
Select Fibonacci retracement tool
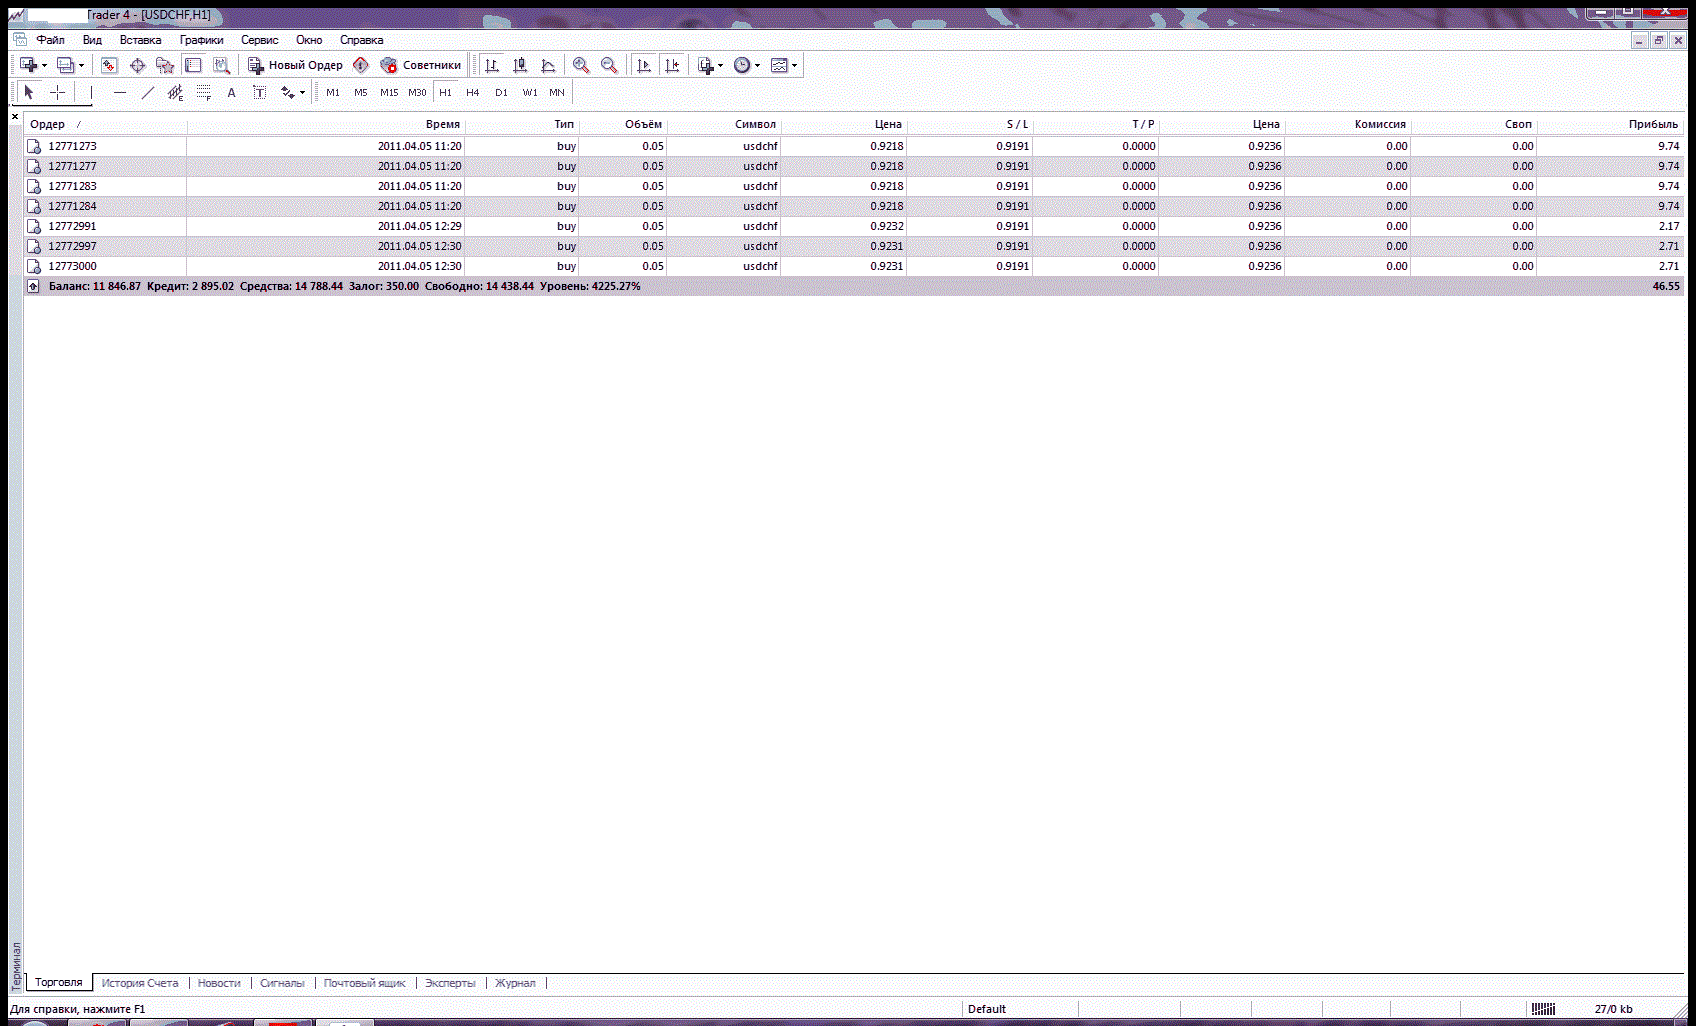(x=204, y=92)
